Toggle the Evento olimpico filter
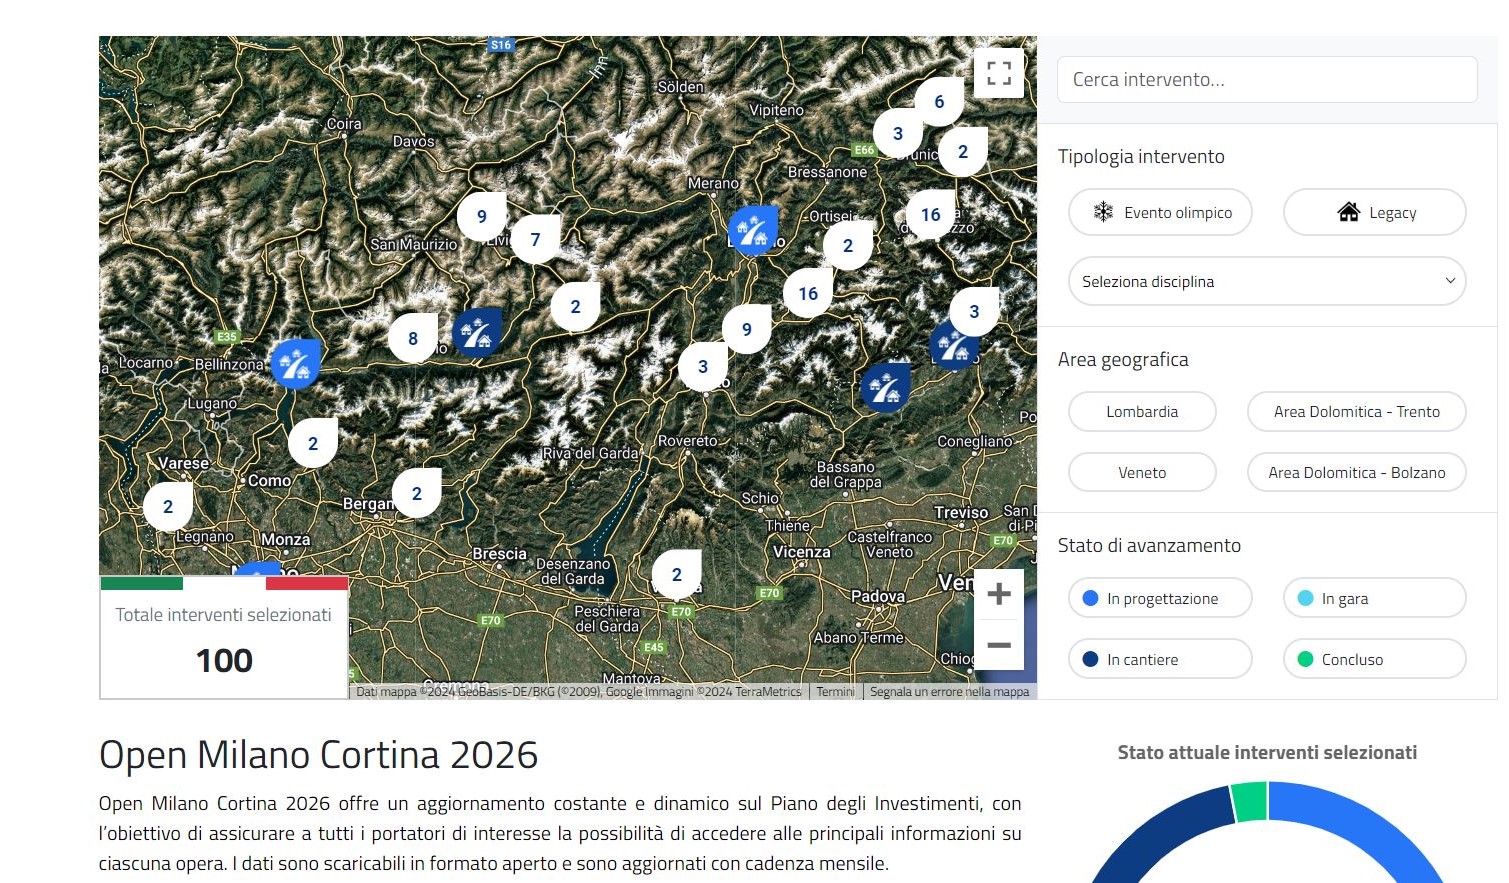Screen dimensions: 1509x883 (x=1160, y=212)
